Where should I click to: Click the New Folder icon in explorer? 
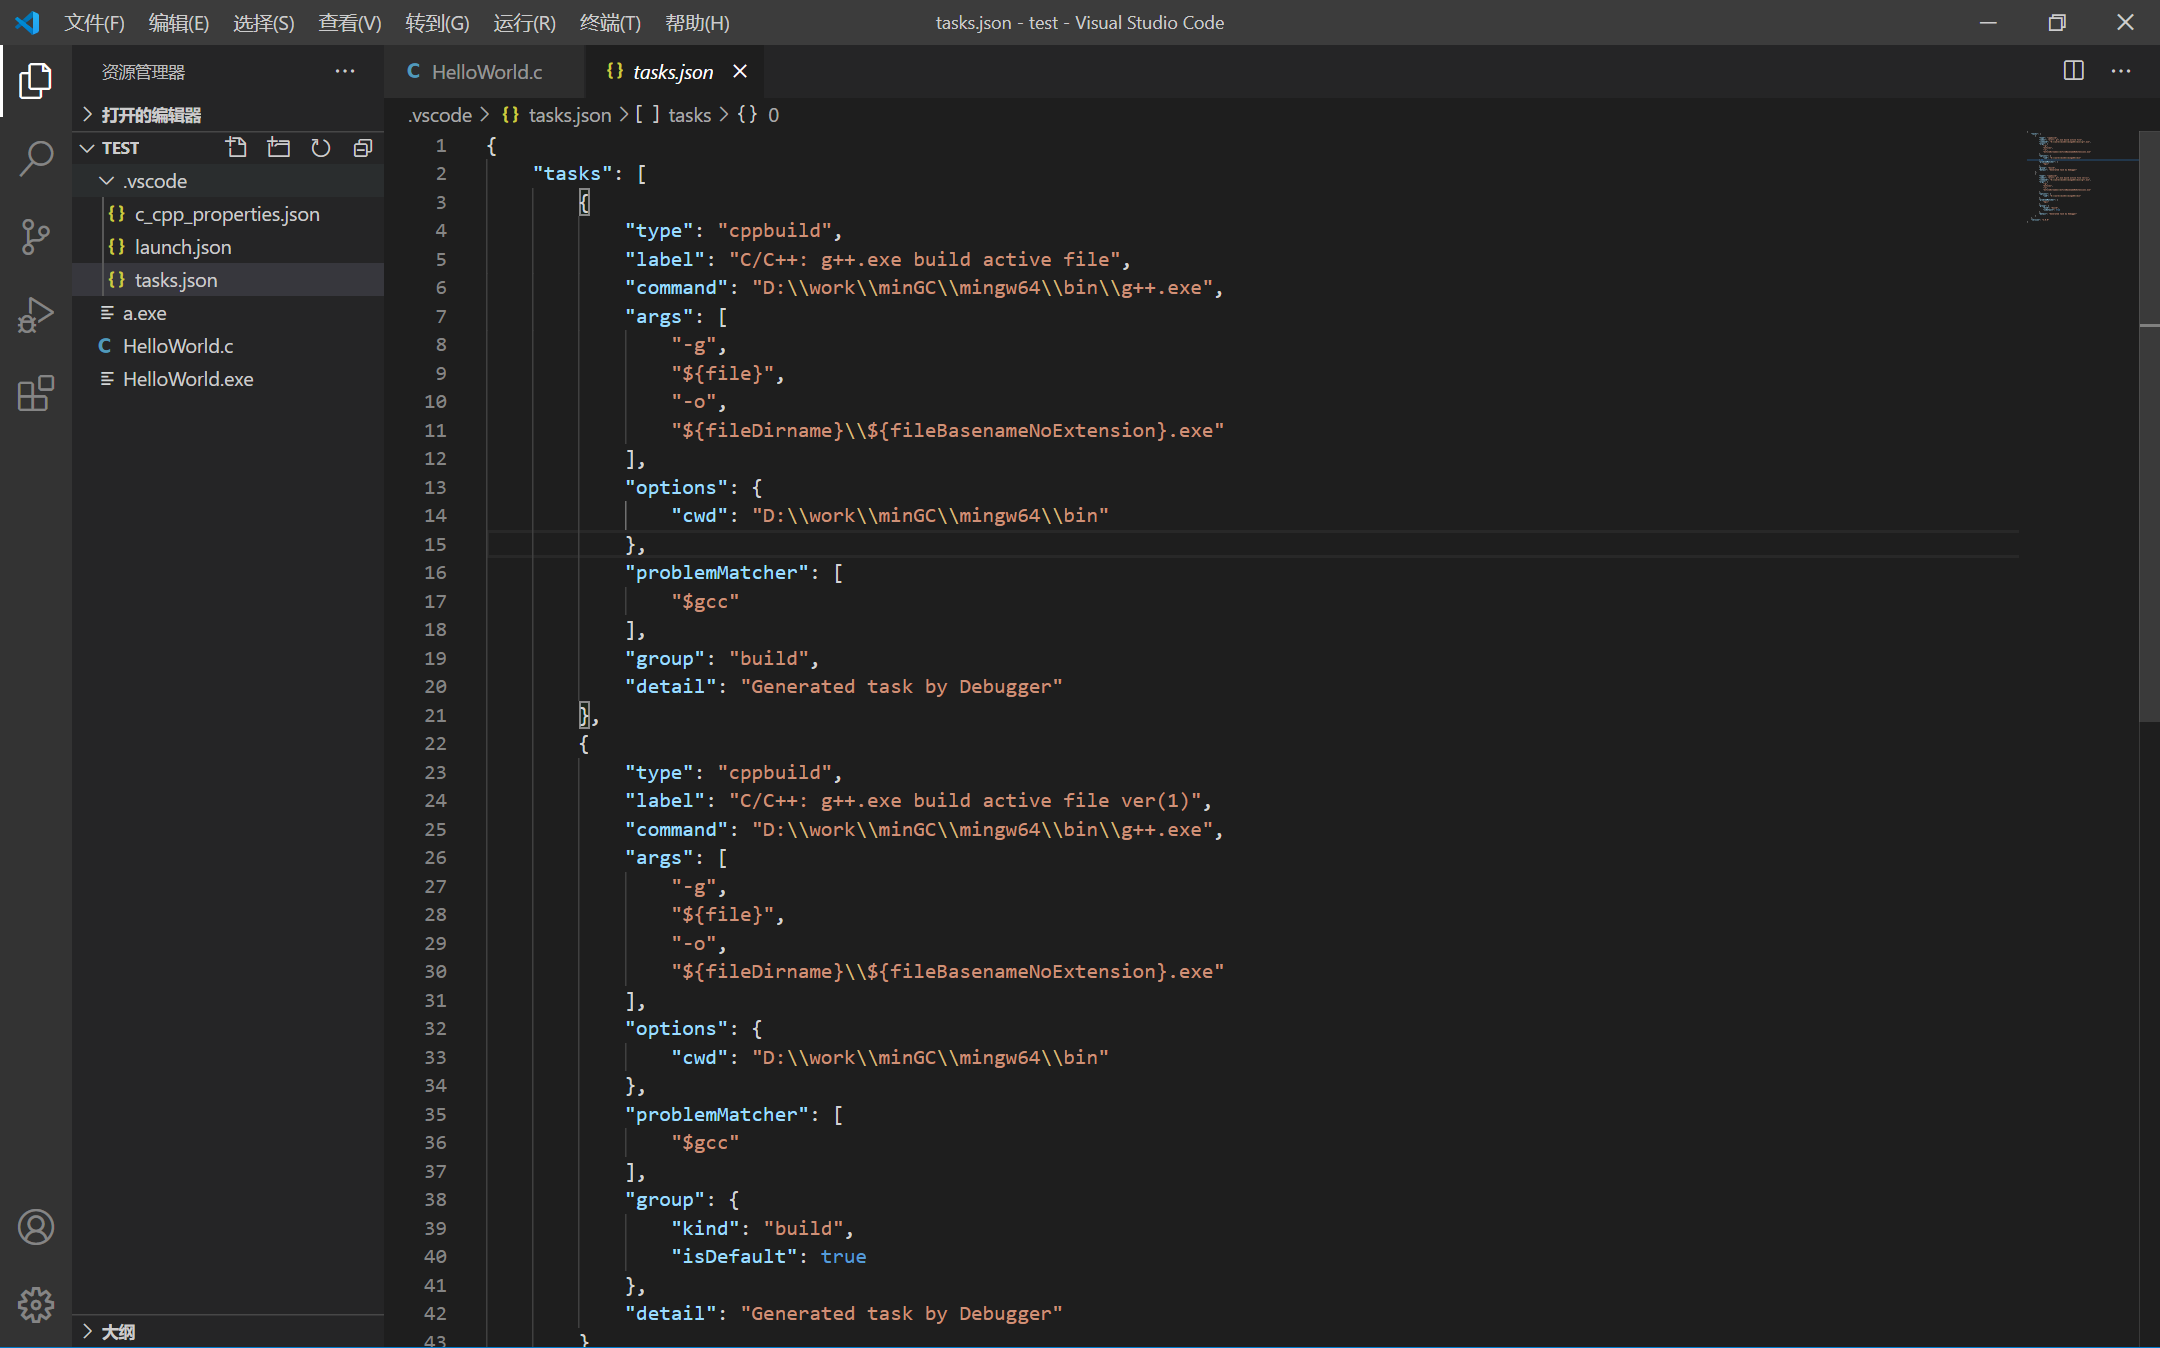[x=278, y=148]
